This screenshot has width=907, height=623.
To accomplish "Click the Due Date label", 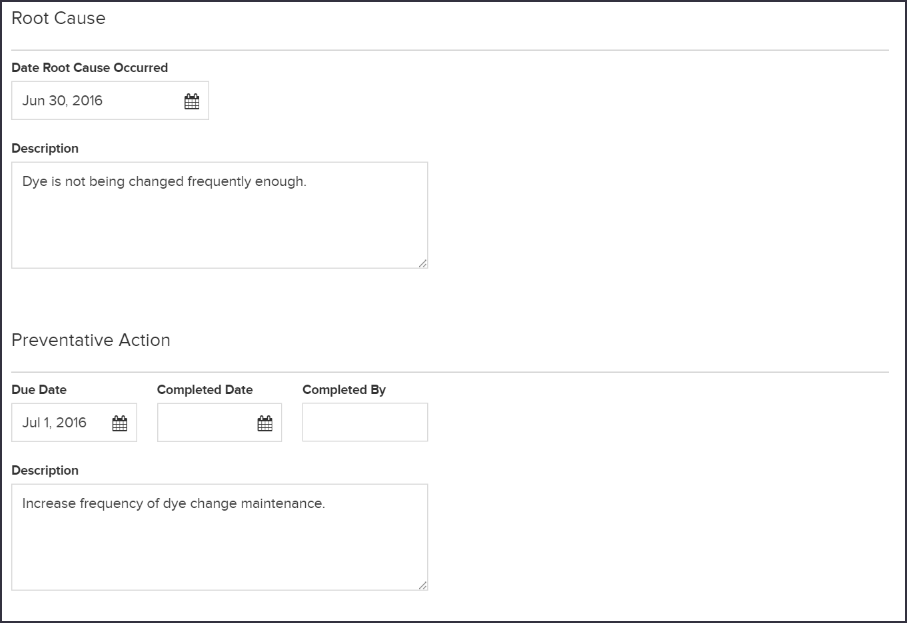I will pos(39,390).
